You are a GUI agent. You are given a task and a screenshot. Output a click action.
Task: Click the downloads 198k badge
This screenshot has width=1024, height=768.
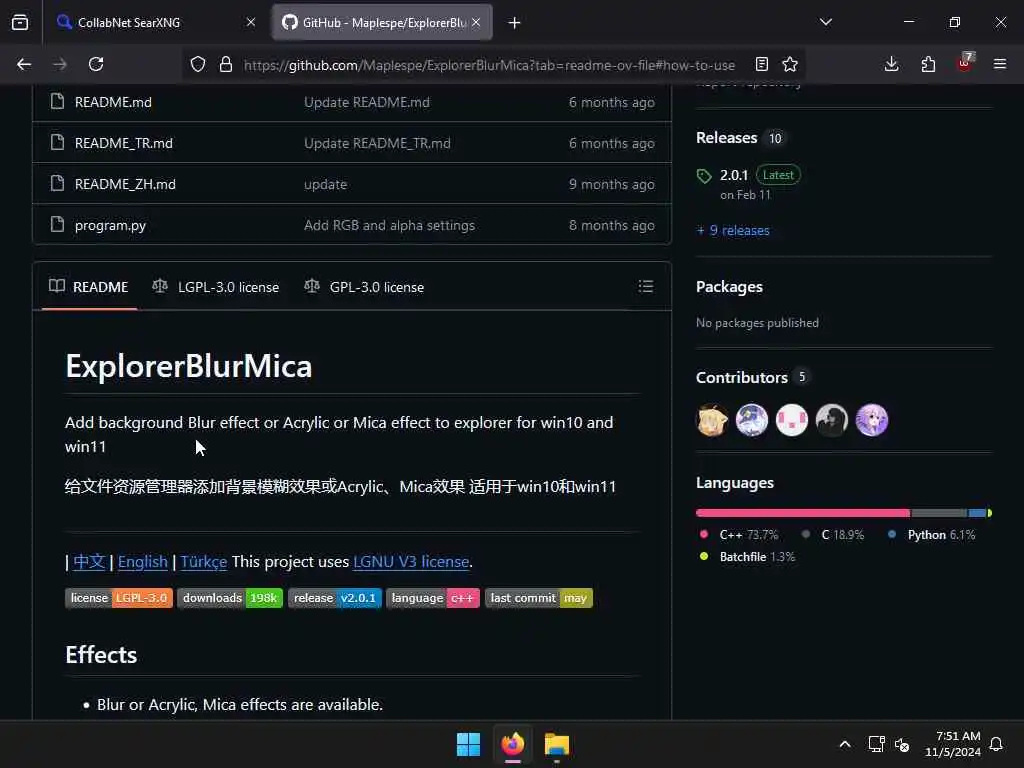click(x=230, y=598)
